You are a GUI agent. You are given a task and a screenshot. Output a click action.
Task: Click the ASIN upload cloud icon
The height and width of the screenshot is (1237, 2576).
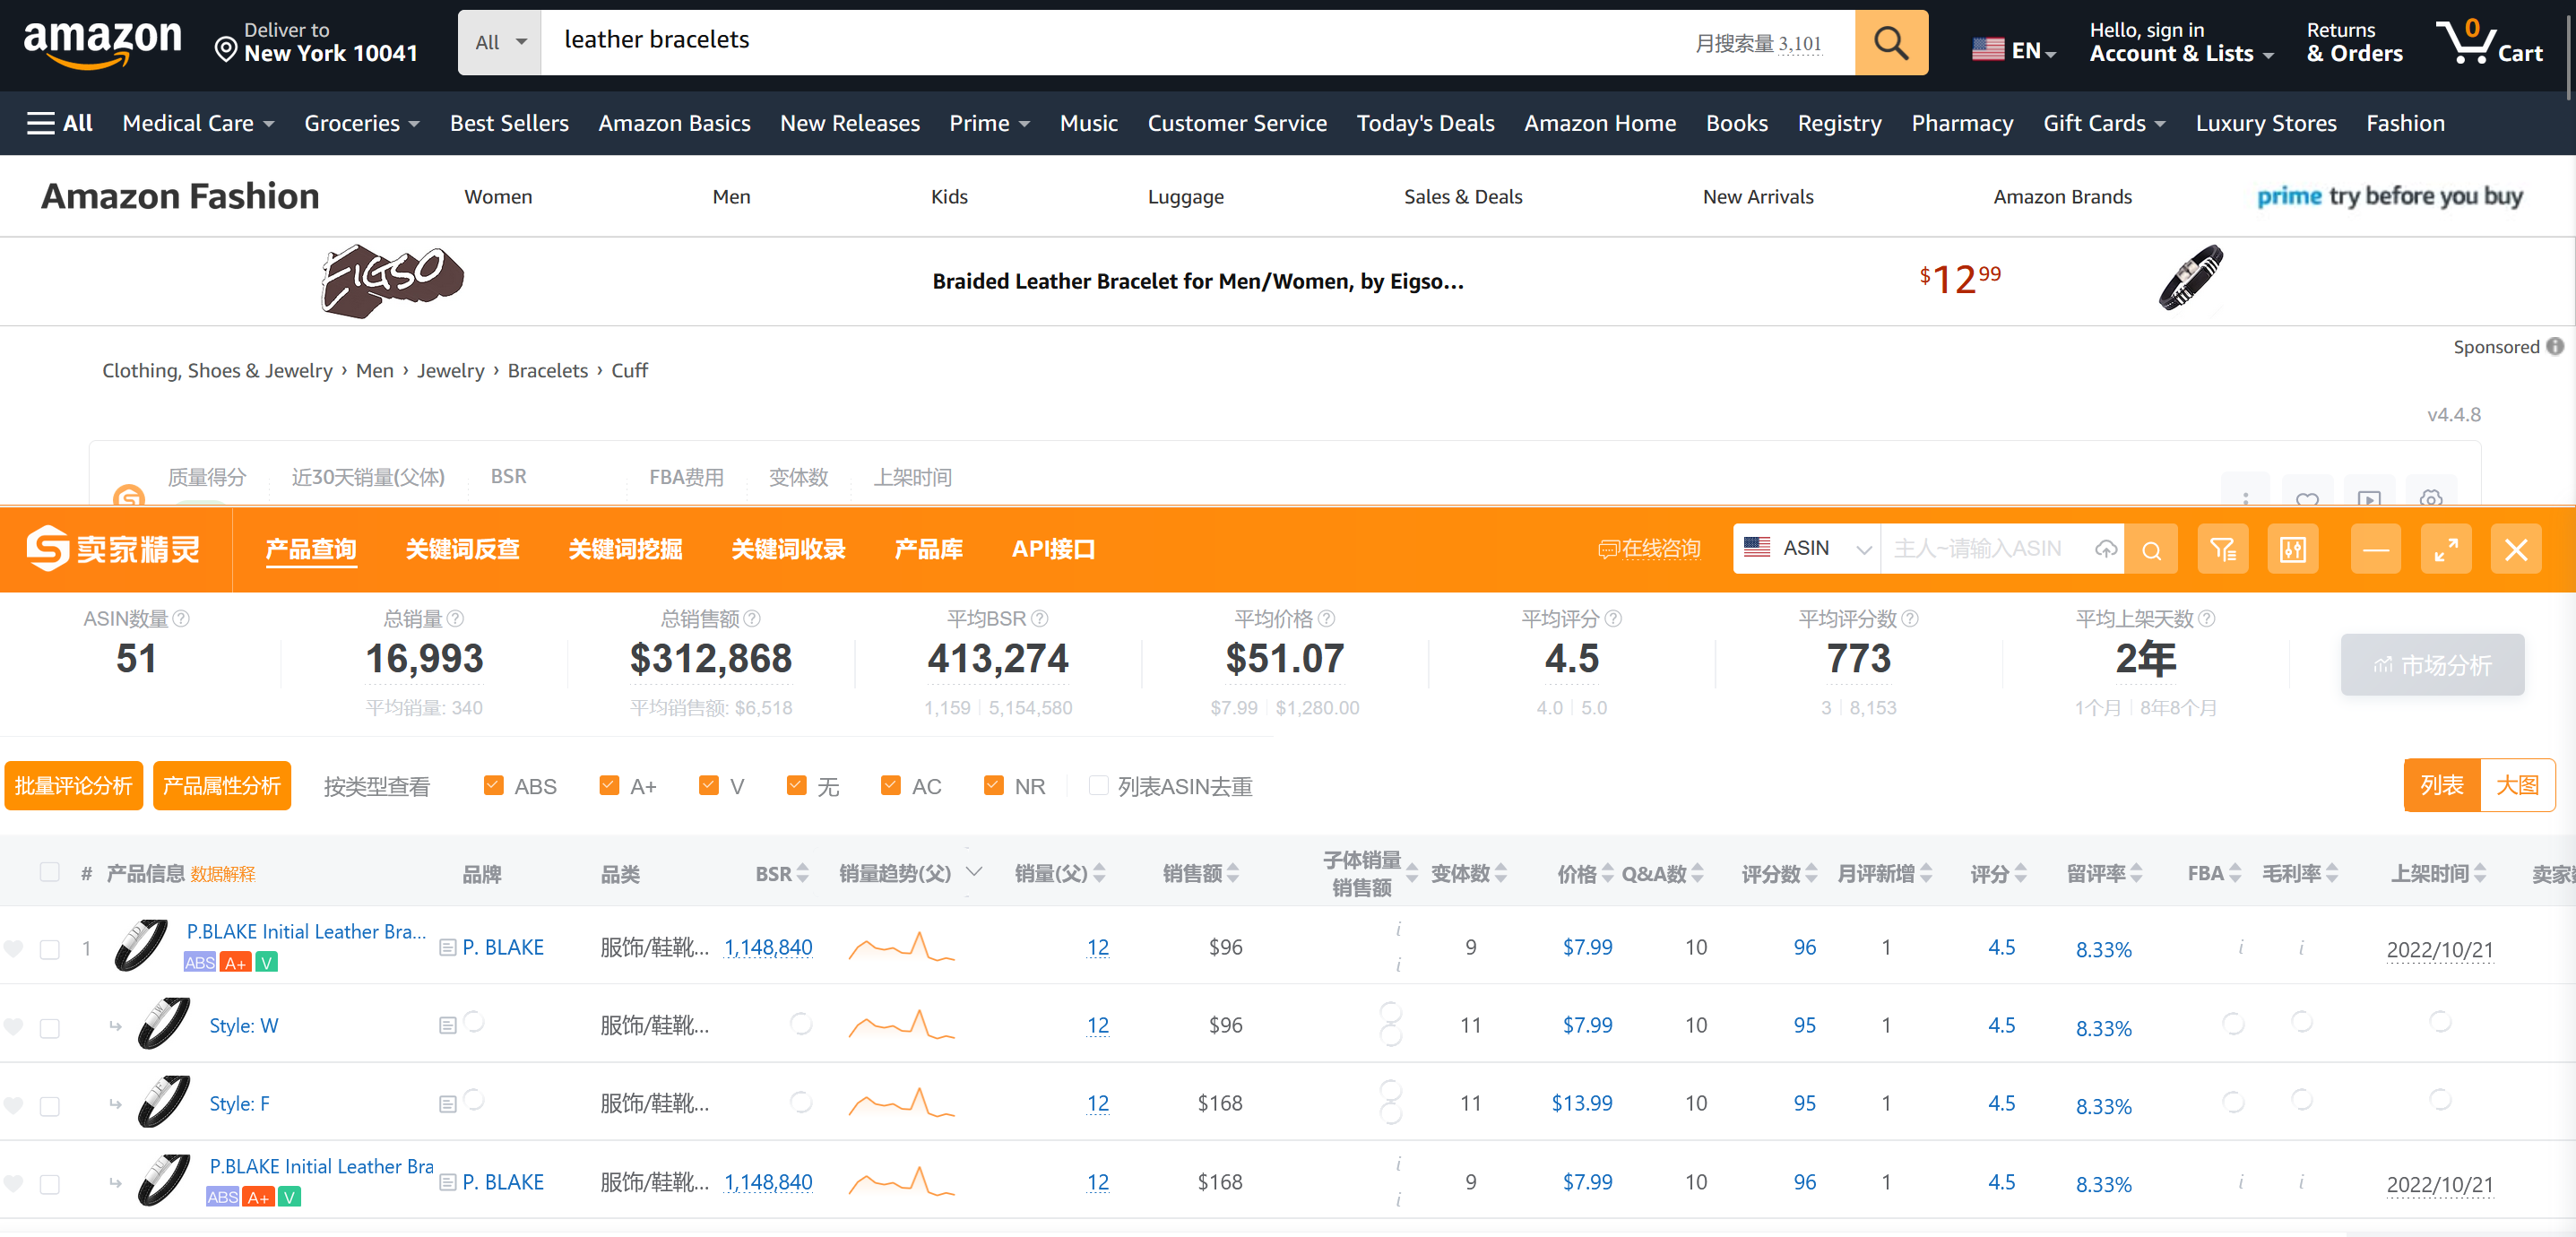click(2106, 549)
